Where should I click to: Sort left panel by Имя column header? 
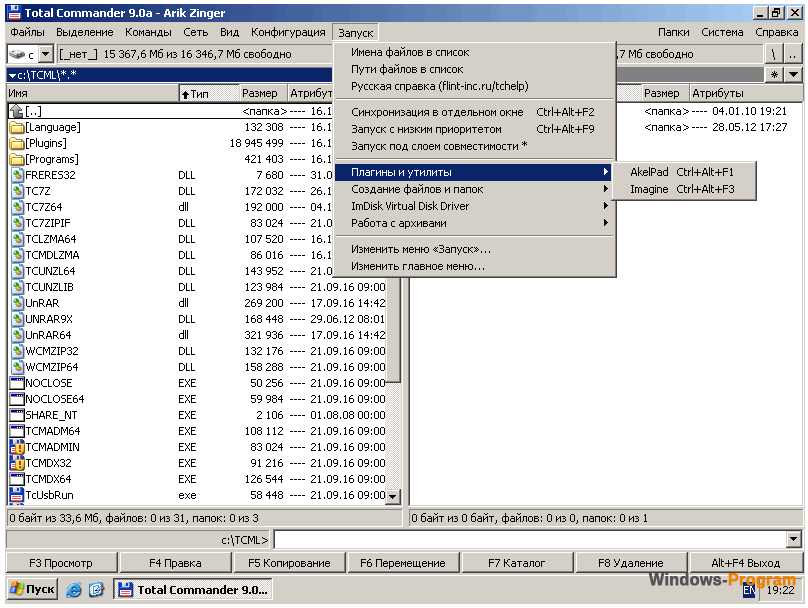pyautogui.click(x=92, y=93)
